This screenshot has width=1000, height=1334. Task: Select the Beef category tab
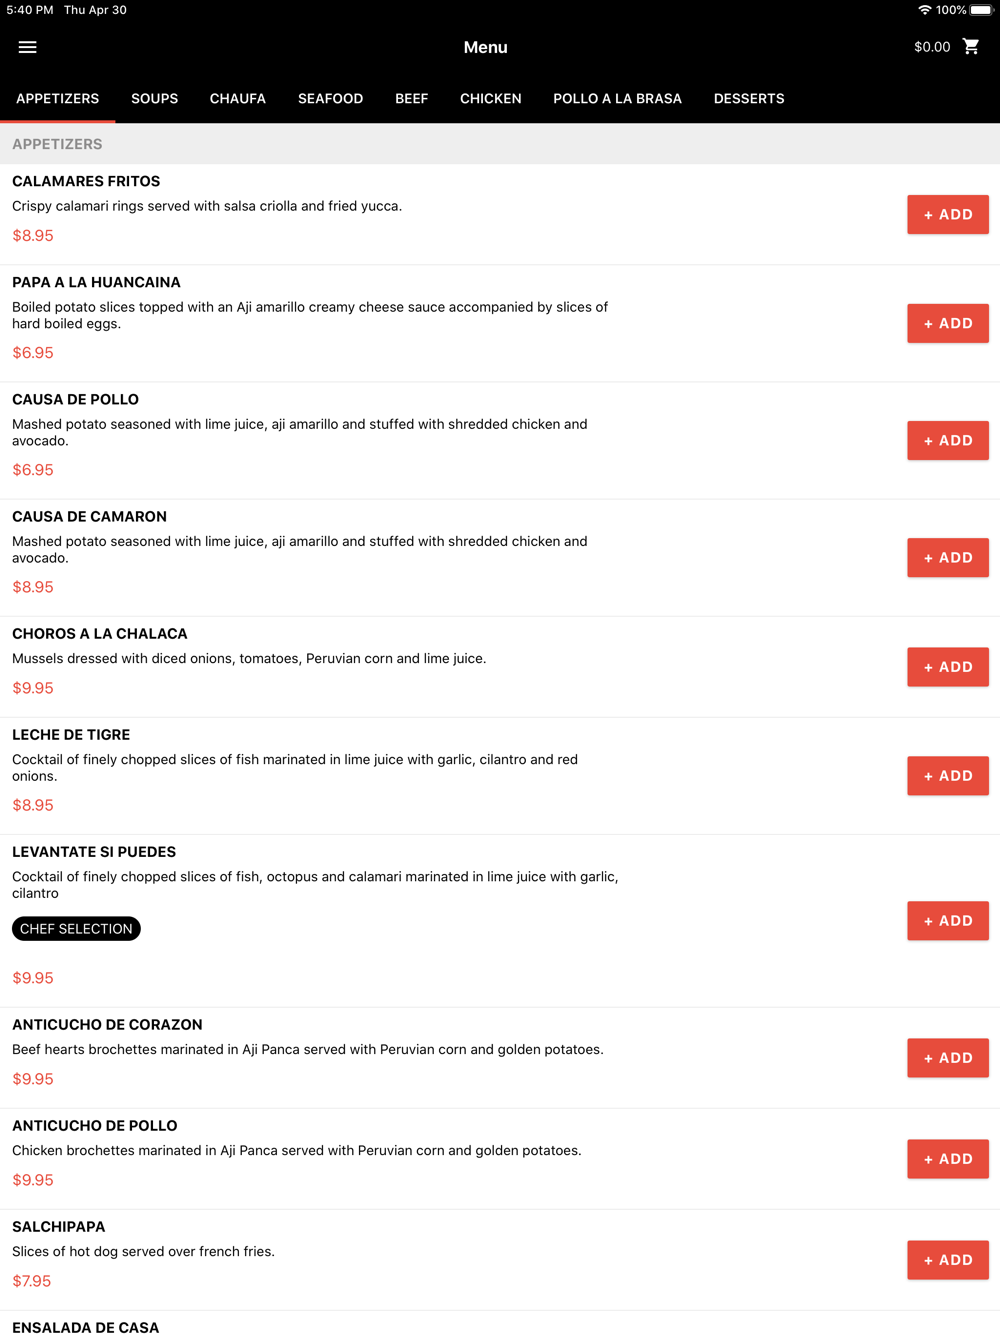point(411,99)
